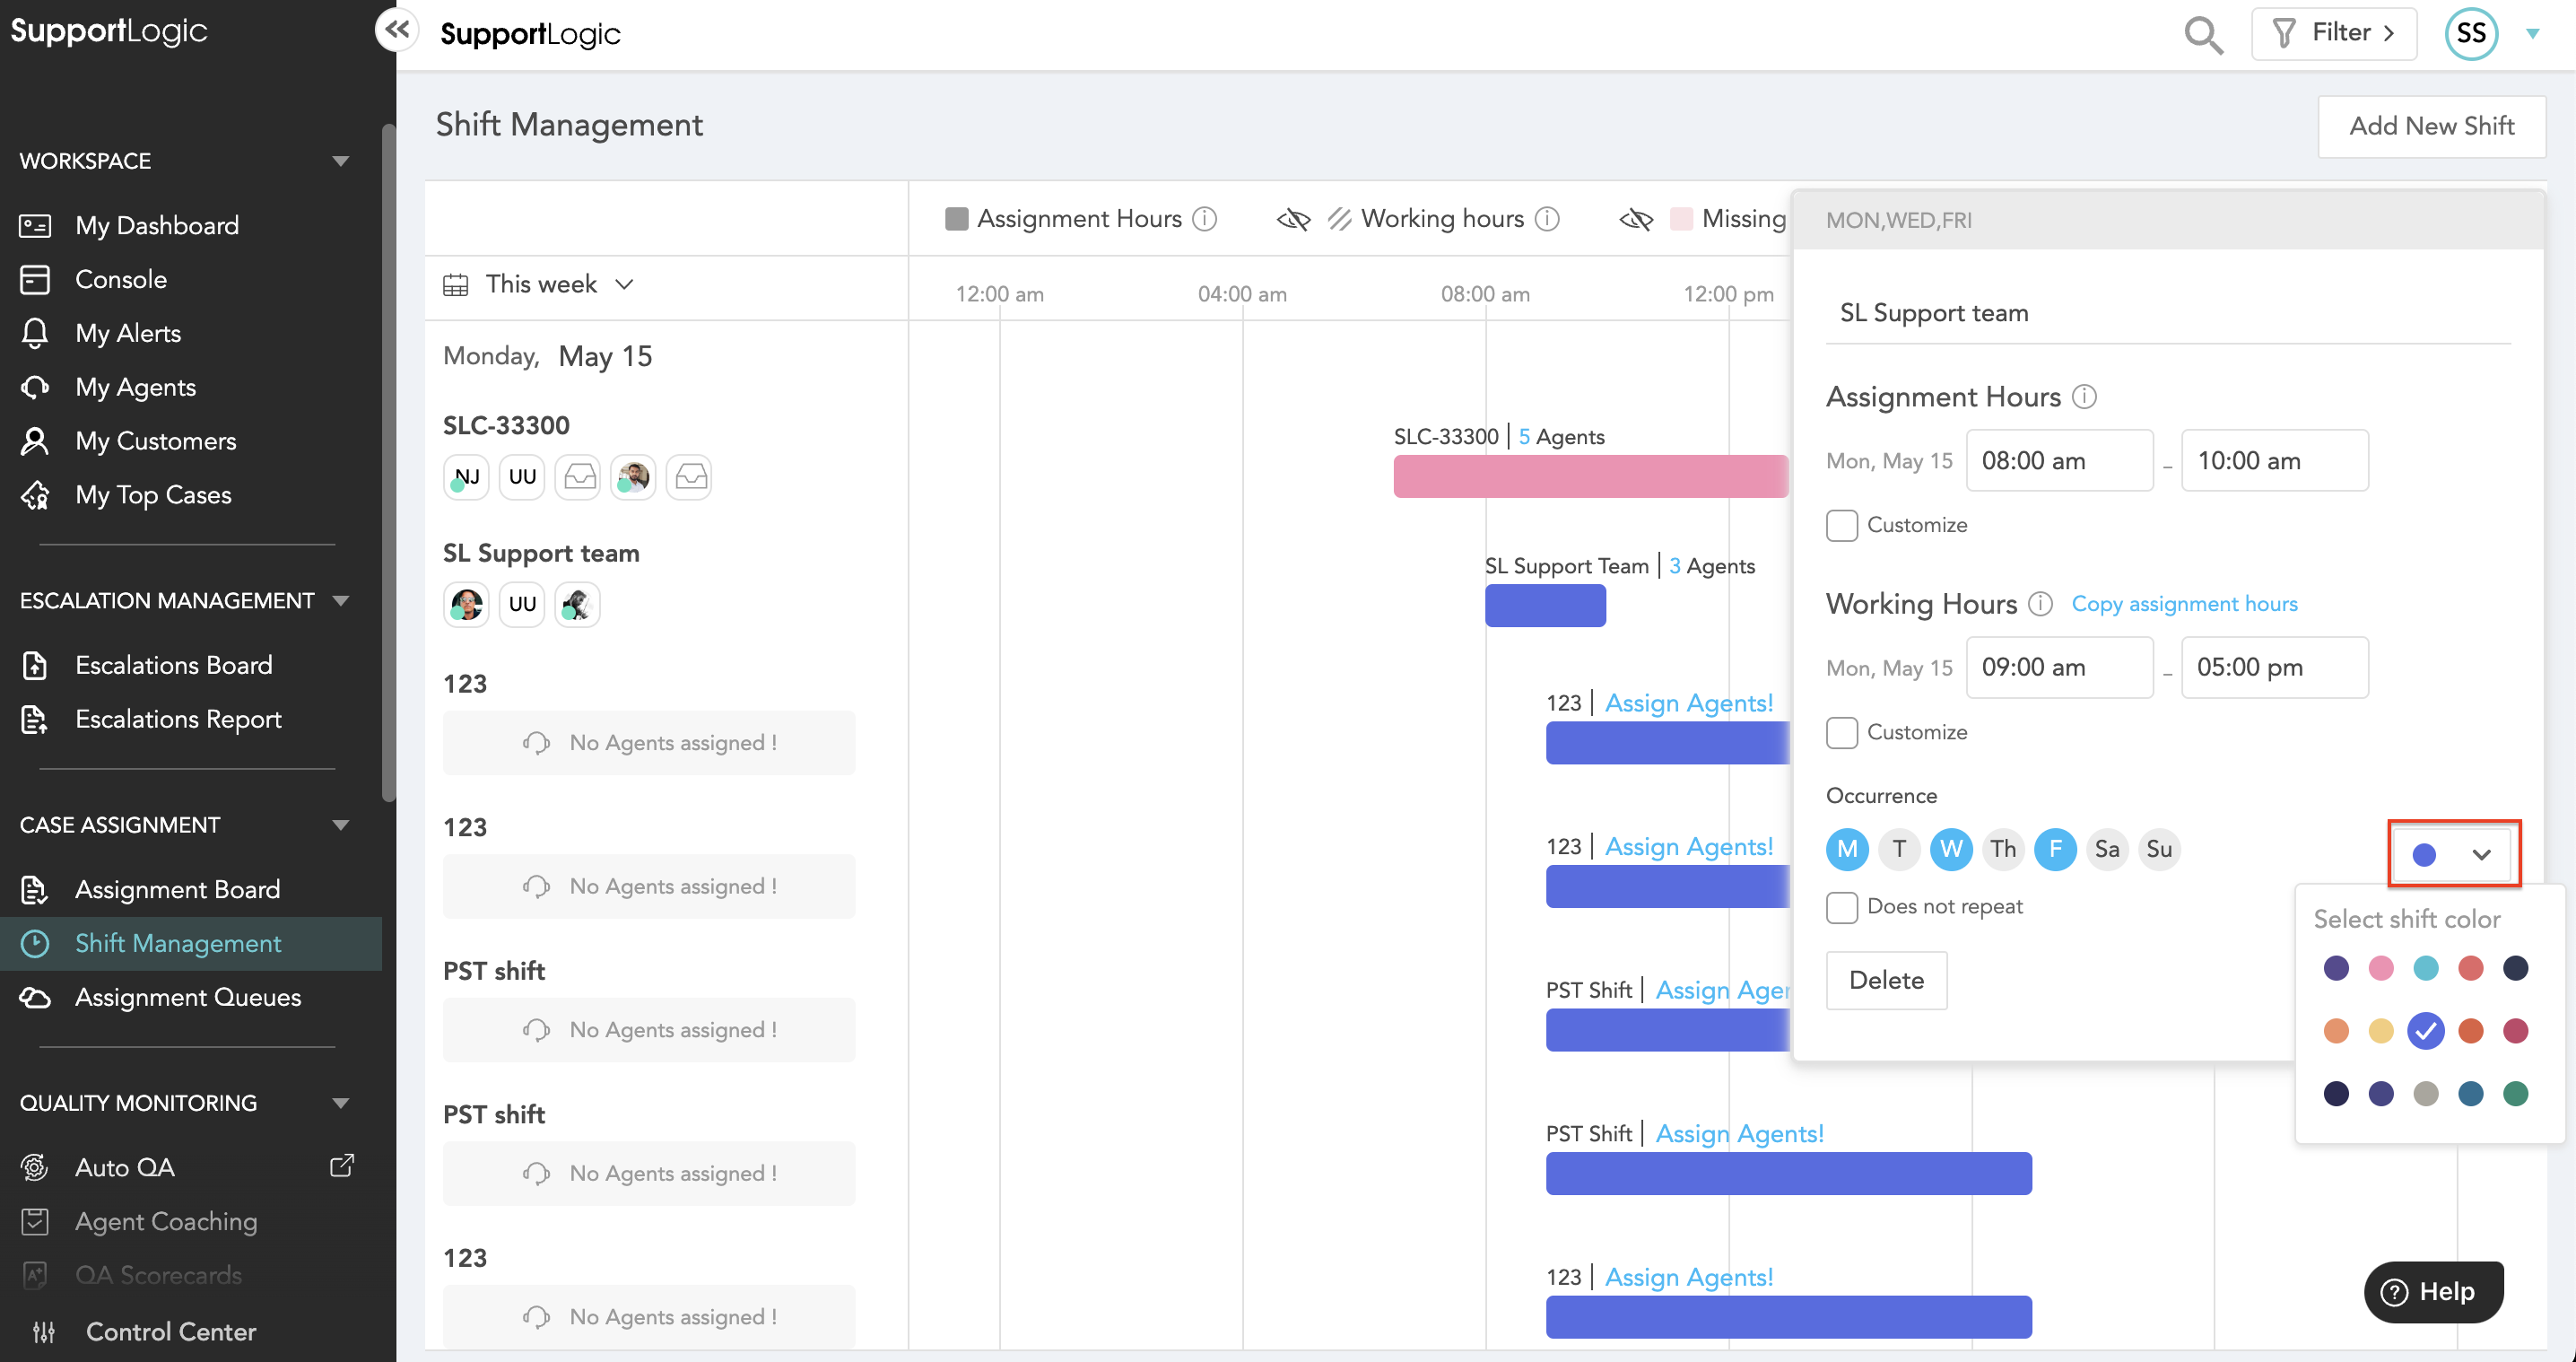
Task: Click Working Hours info icon in panel
Action: click(2040, 604)
